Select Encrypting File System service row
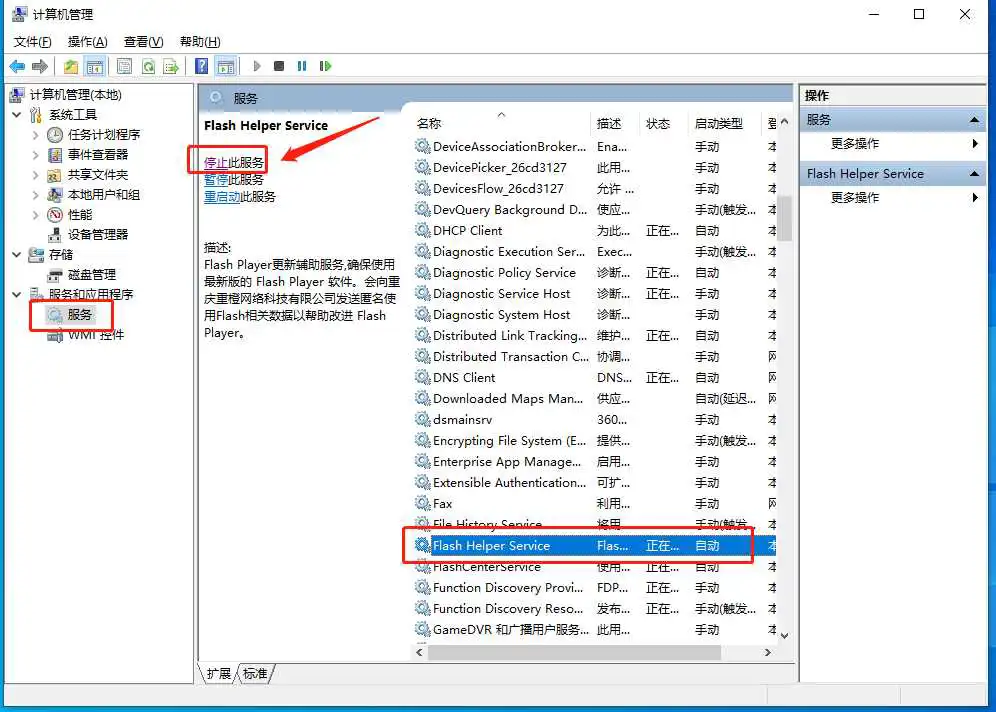The image size is (996, 712). point(594,441)
